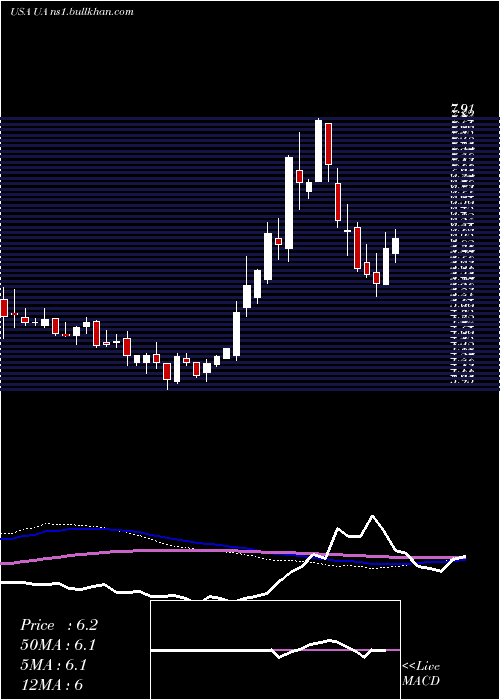Click the "5MA : 6.1" label

[53, 665]
